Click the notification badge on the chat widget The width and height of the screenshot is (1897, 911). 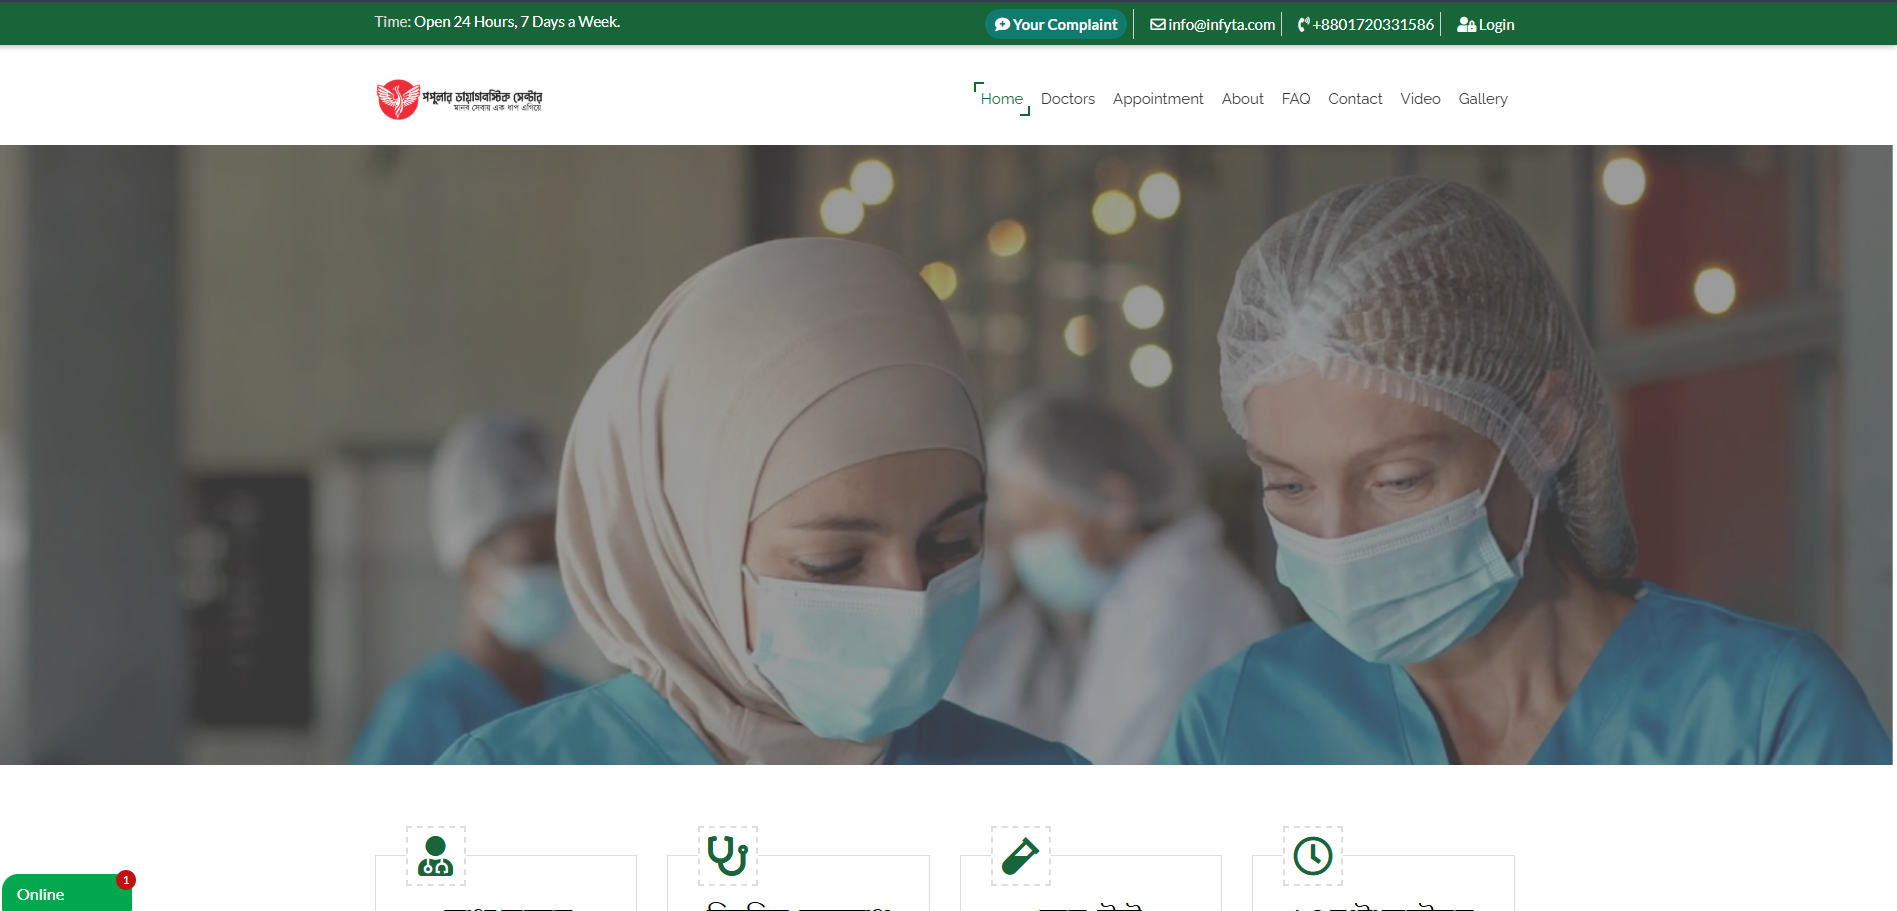pos(126,881)
